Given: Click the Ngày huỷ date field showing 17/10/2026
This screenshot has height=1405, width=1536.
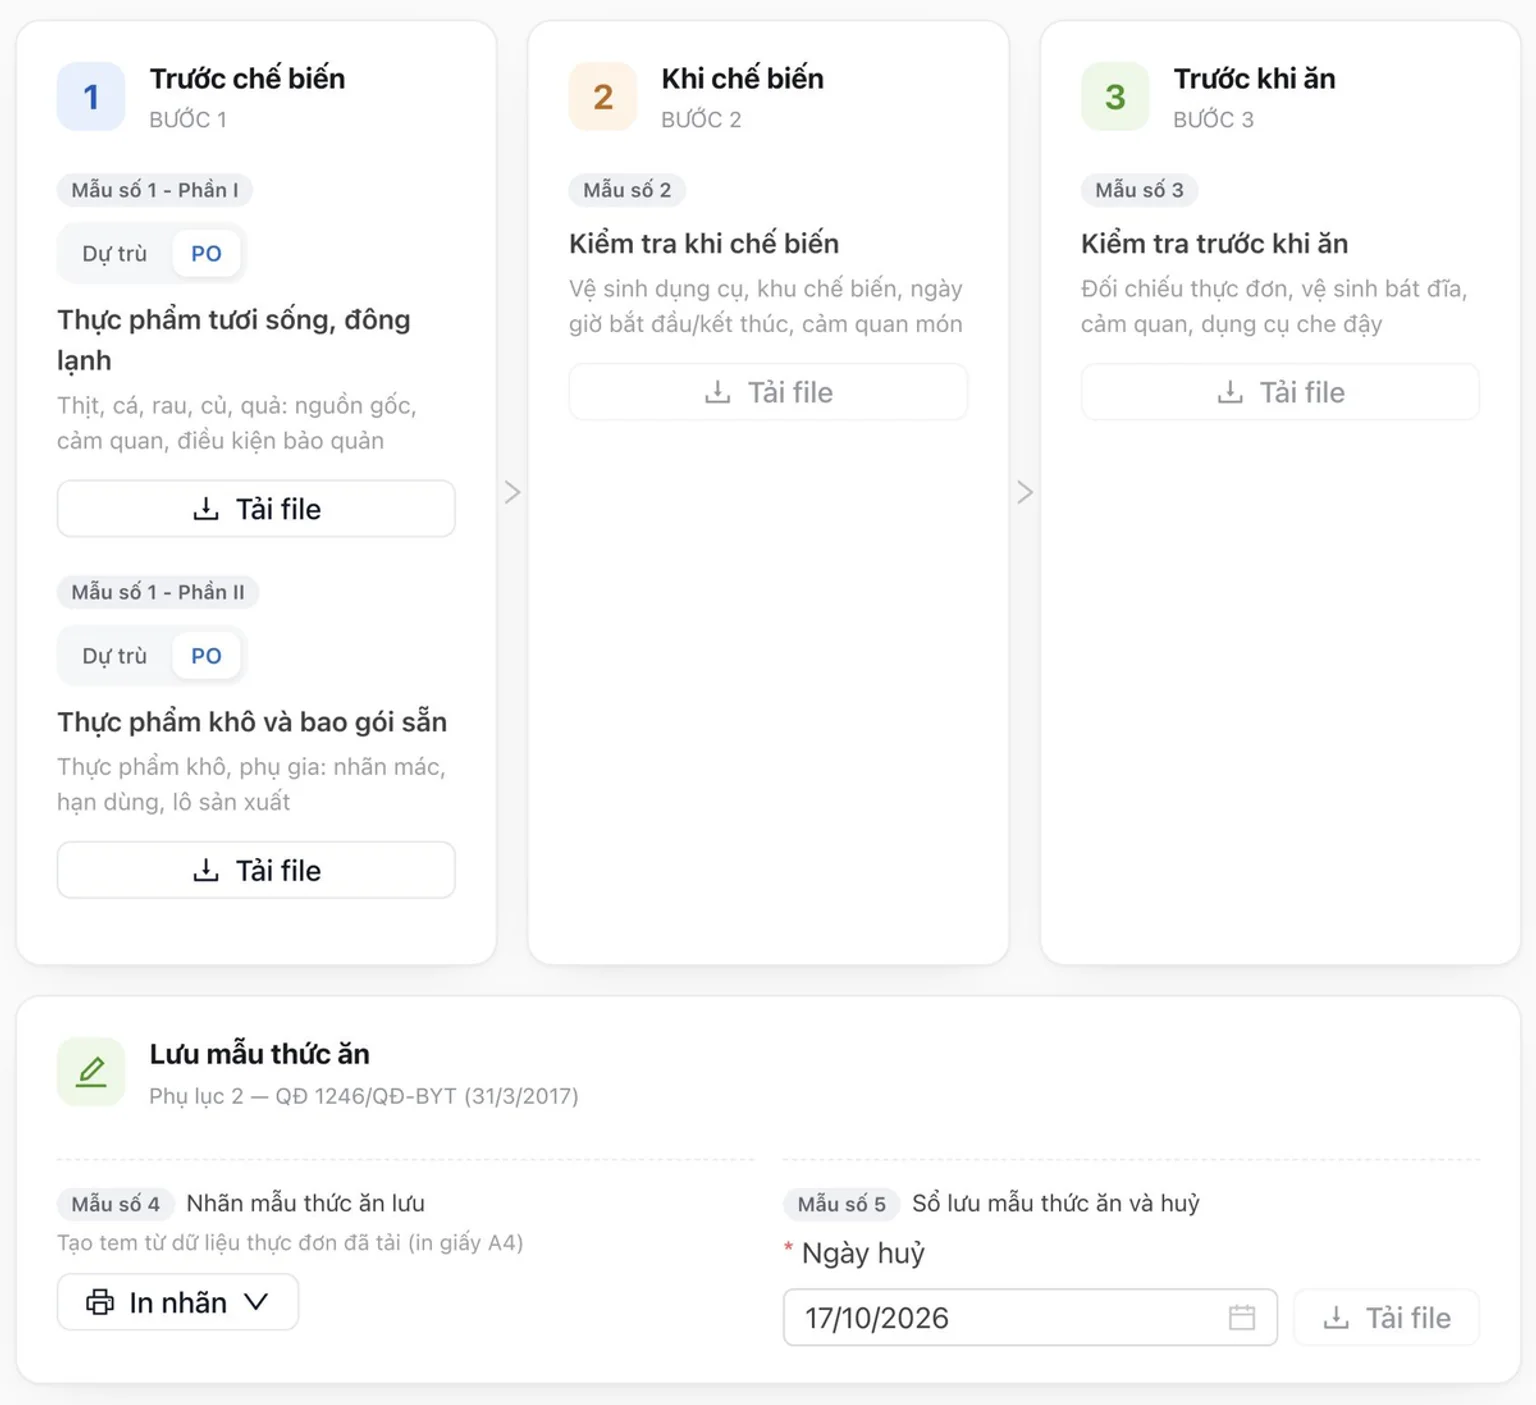Looking at the screenshot, I should [1030, 1317].
